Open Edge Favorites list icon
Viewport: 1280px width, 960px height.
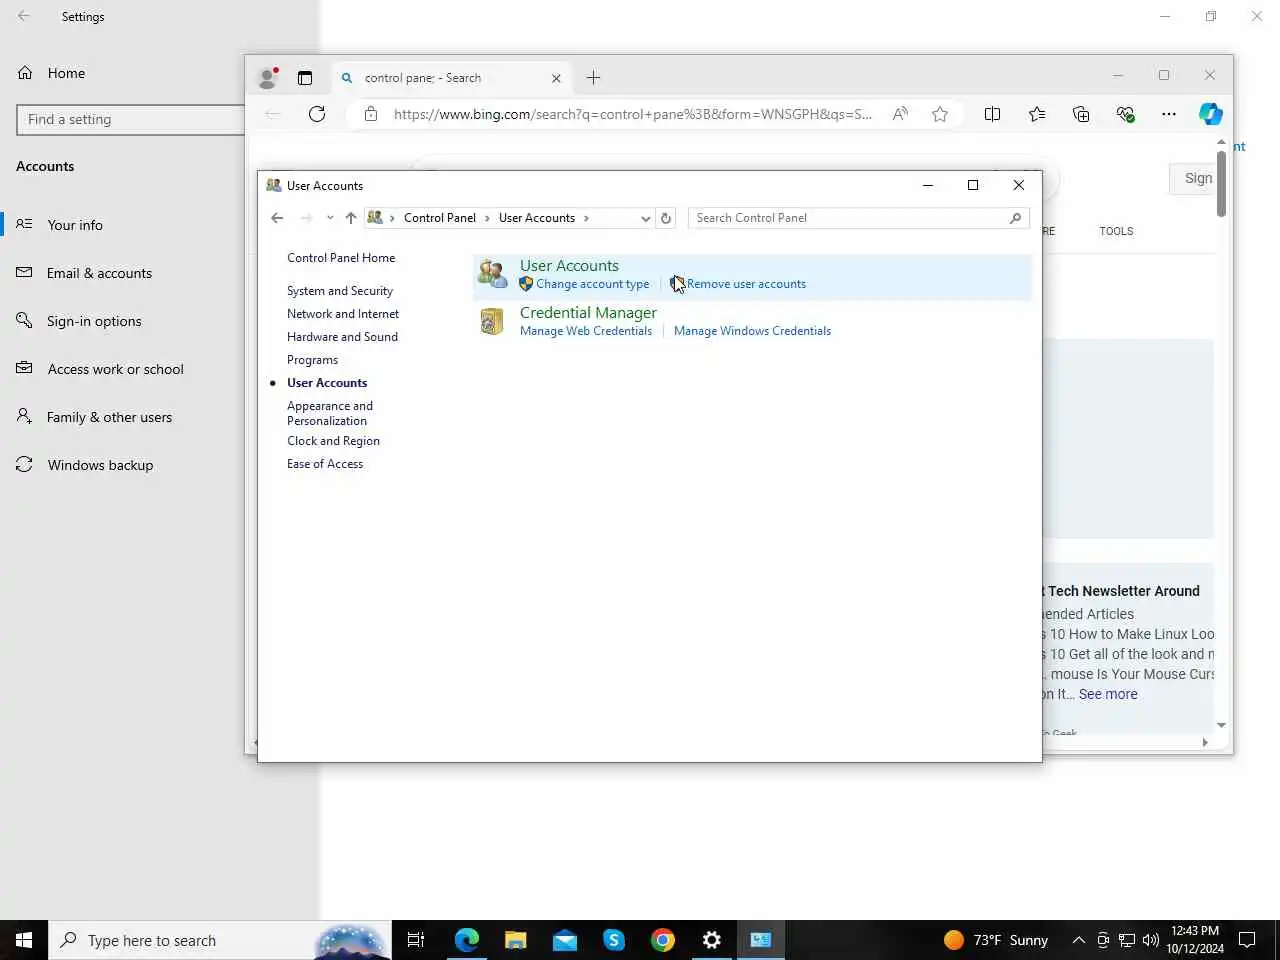(x=1037, y=114)
